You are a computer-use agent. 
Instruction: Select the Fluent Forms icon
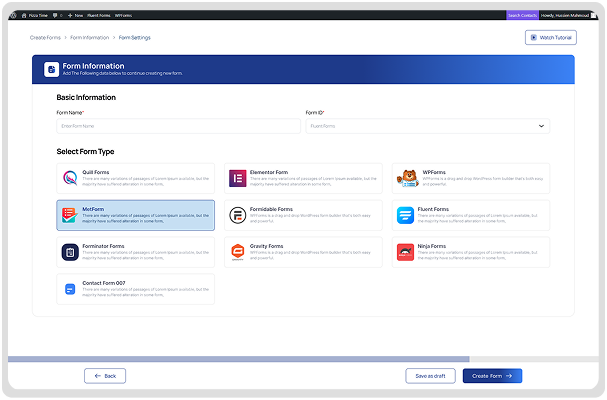click(405, 215)
